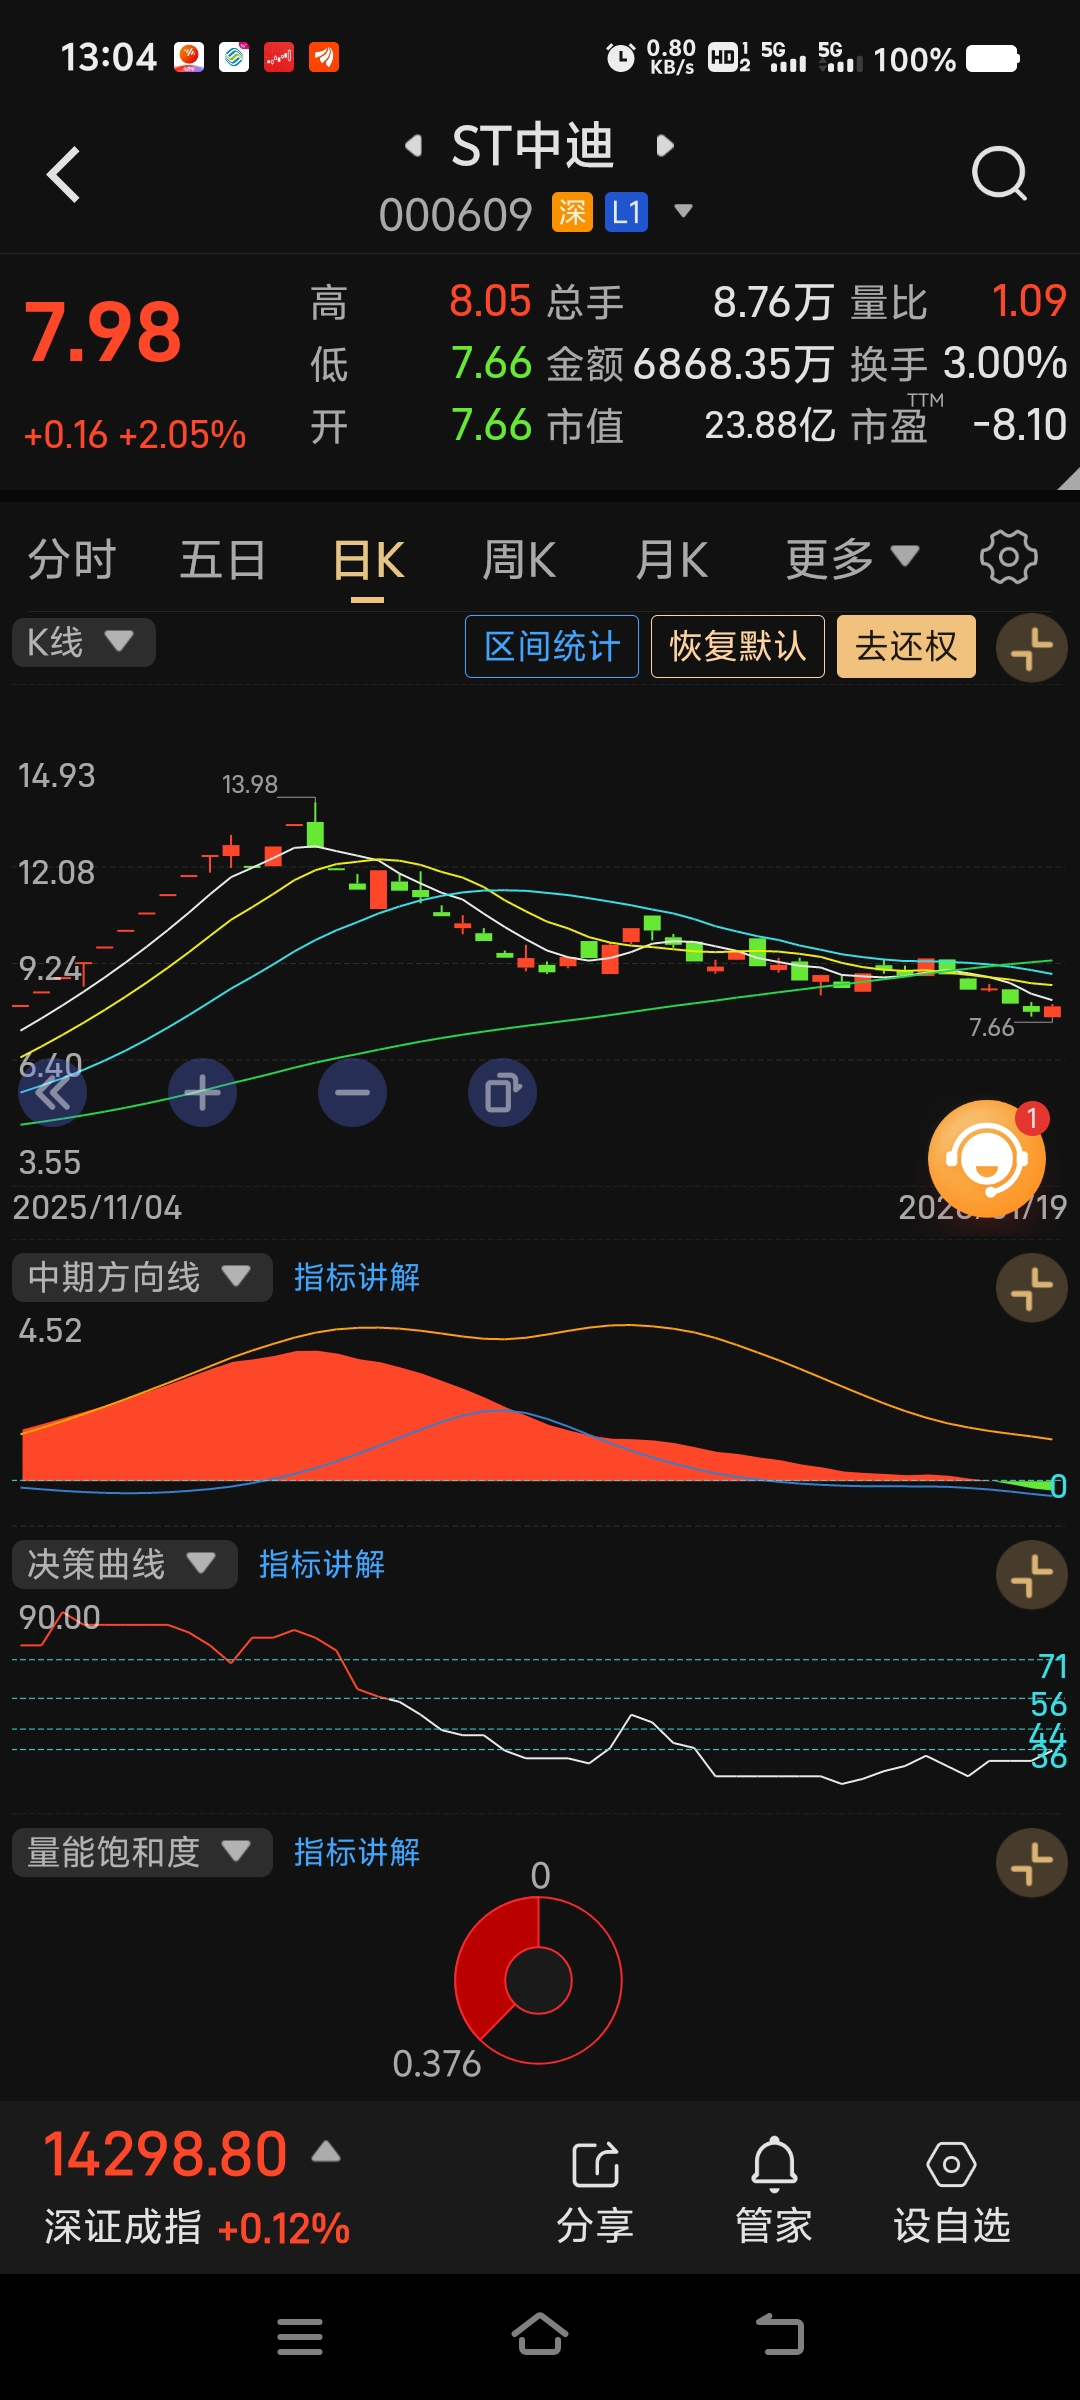The height and width of the screenshot is (2400, 1080).
Task: Expand dropdown arrow beside L1 badge
Action: (684, 211)
